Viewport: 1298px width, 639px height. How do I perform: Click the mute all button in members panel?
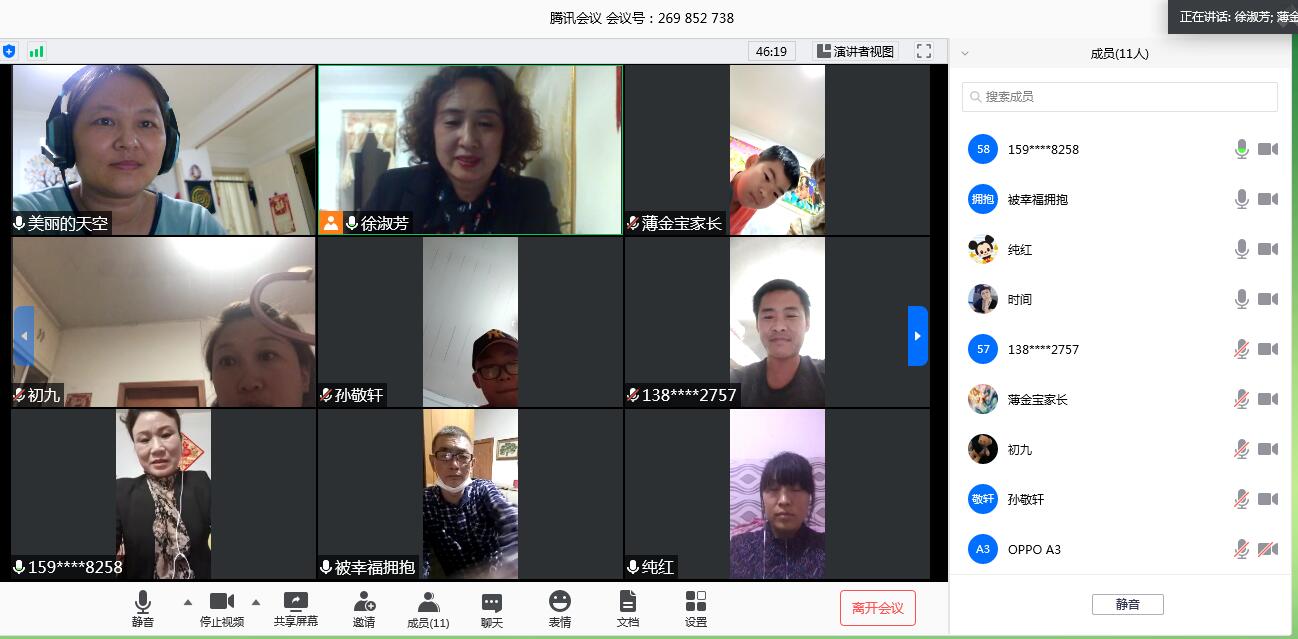point(1127,604)
